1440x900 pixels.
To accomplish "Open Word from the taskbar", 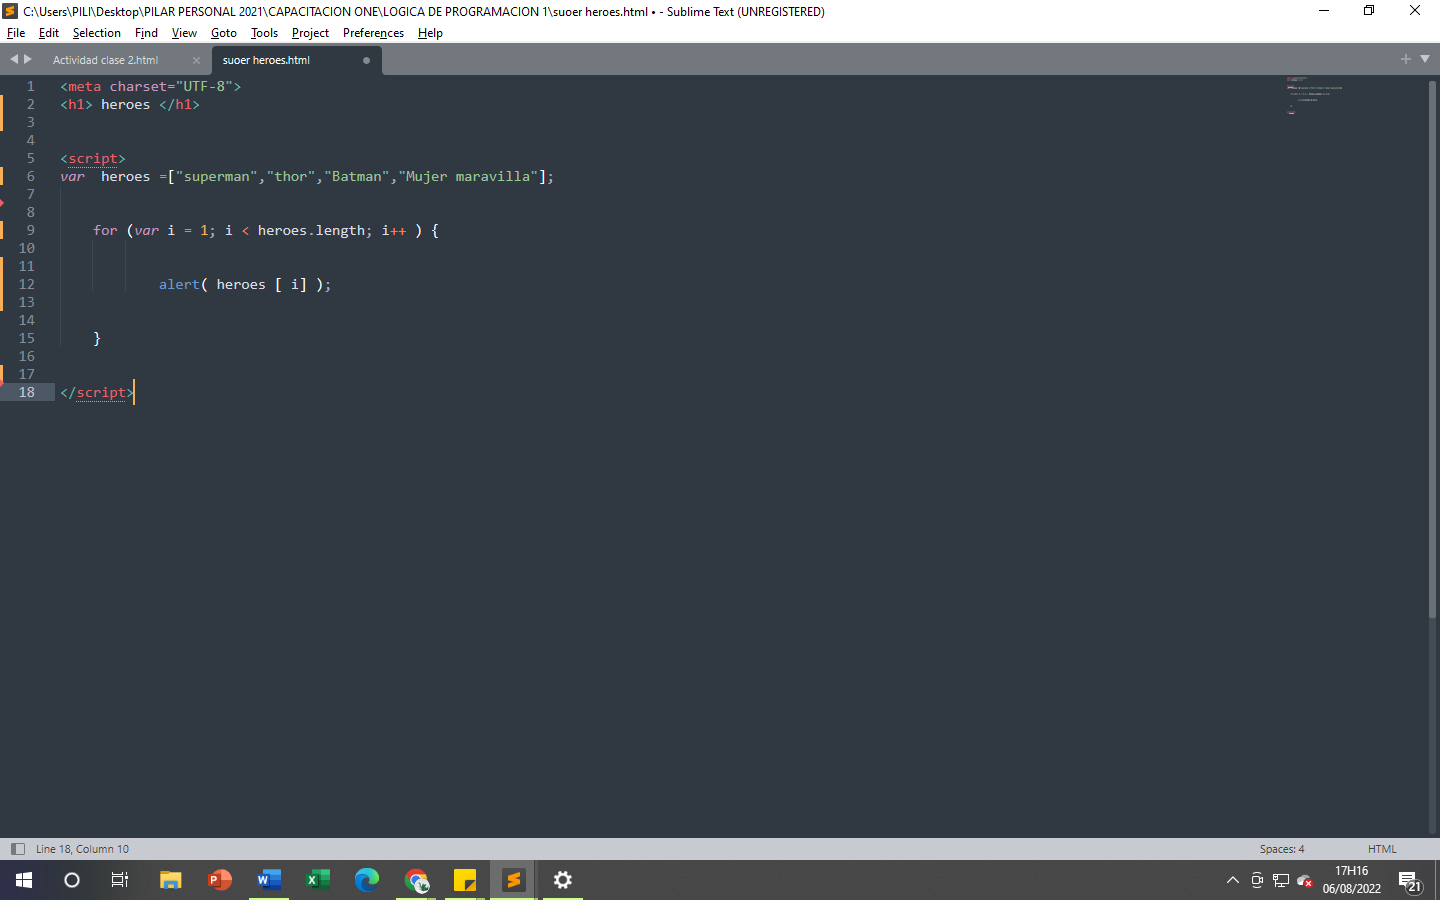I will click(x=269, y=880).
